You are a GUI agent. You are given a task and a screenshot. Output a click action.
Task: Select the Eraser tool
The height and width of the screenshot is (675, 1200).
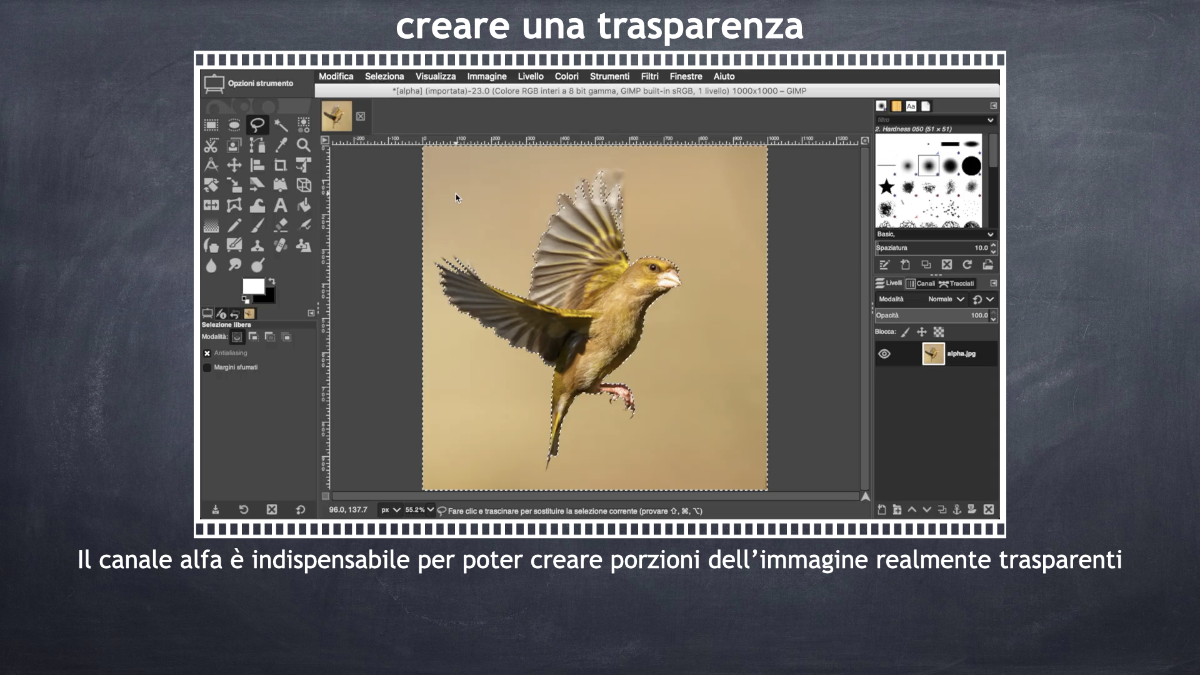pos(281,225)
